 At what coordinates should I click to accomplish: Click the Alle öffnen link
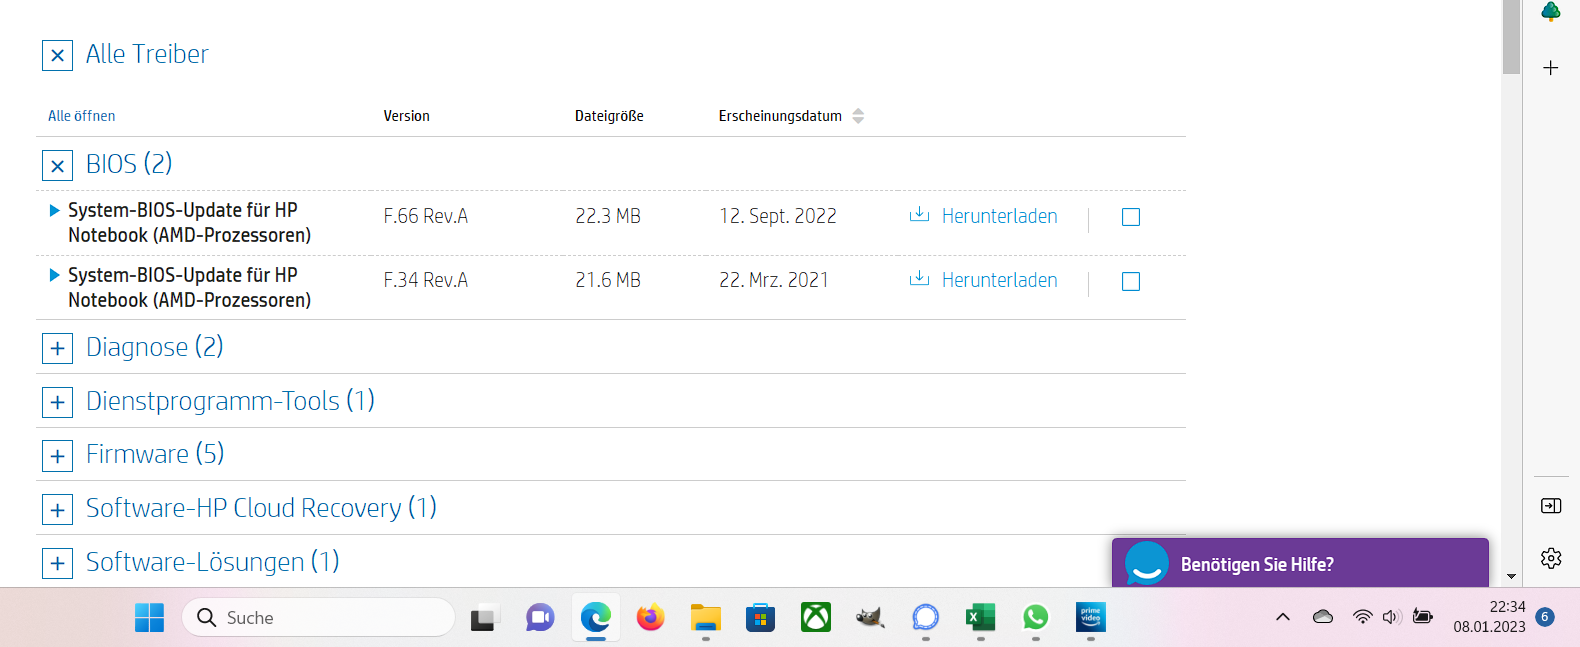[82, 116]
